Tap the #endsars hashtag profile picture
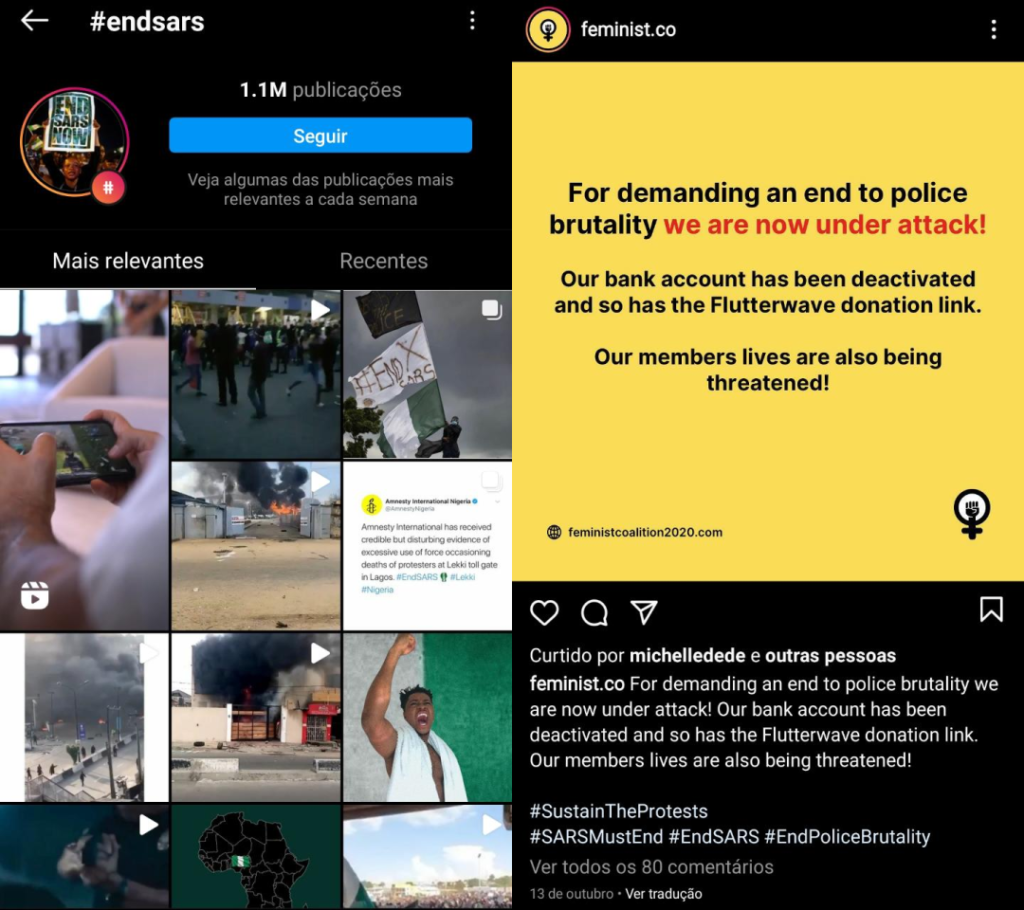 [x=74, y=142]
